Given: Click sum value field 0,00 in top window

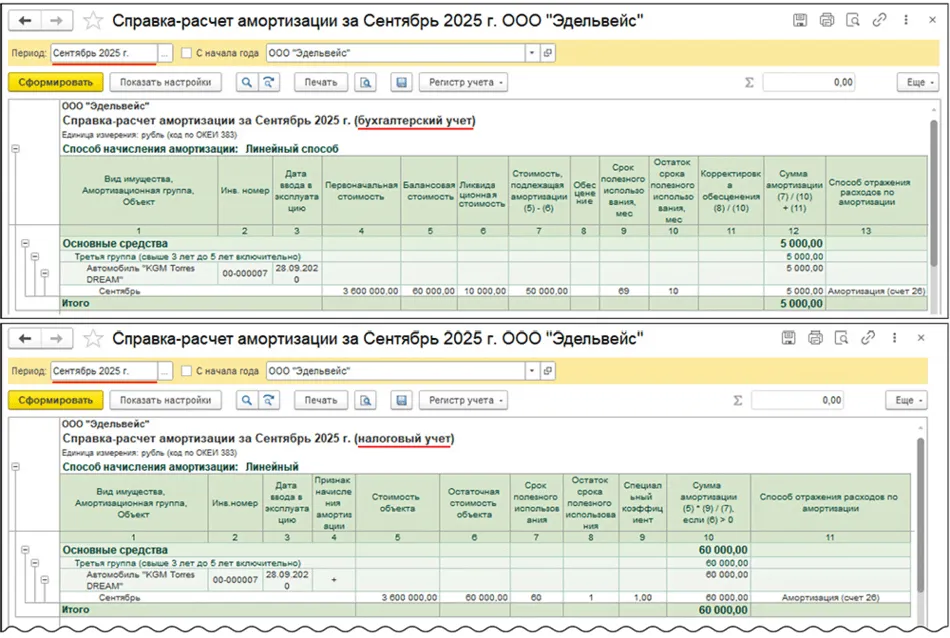Looking at the screenshot, I should [809, 82].
